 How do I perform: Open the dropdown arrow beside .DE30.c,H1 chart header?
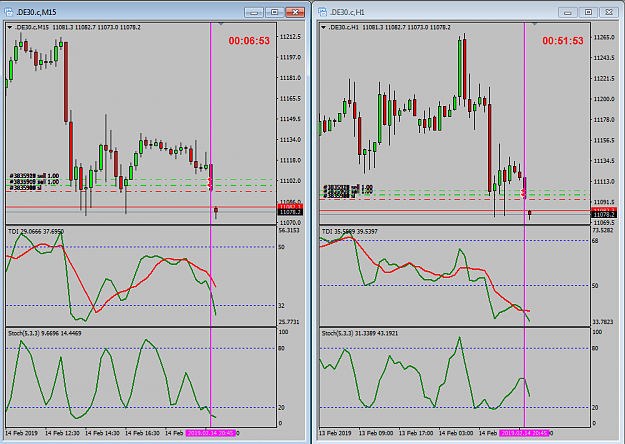(323, 28)
